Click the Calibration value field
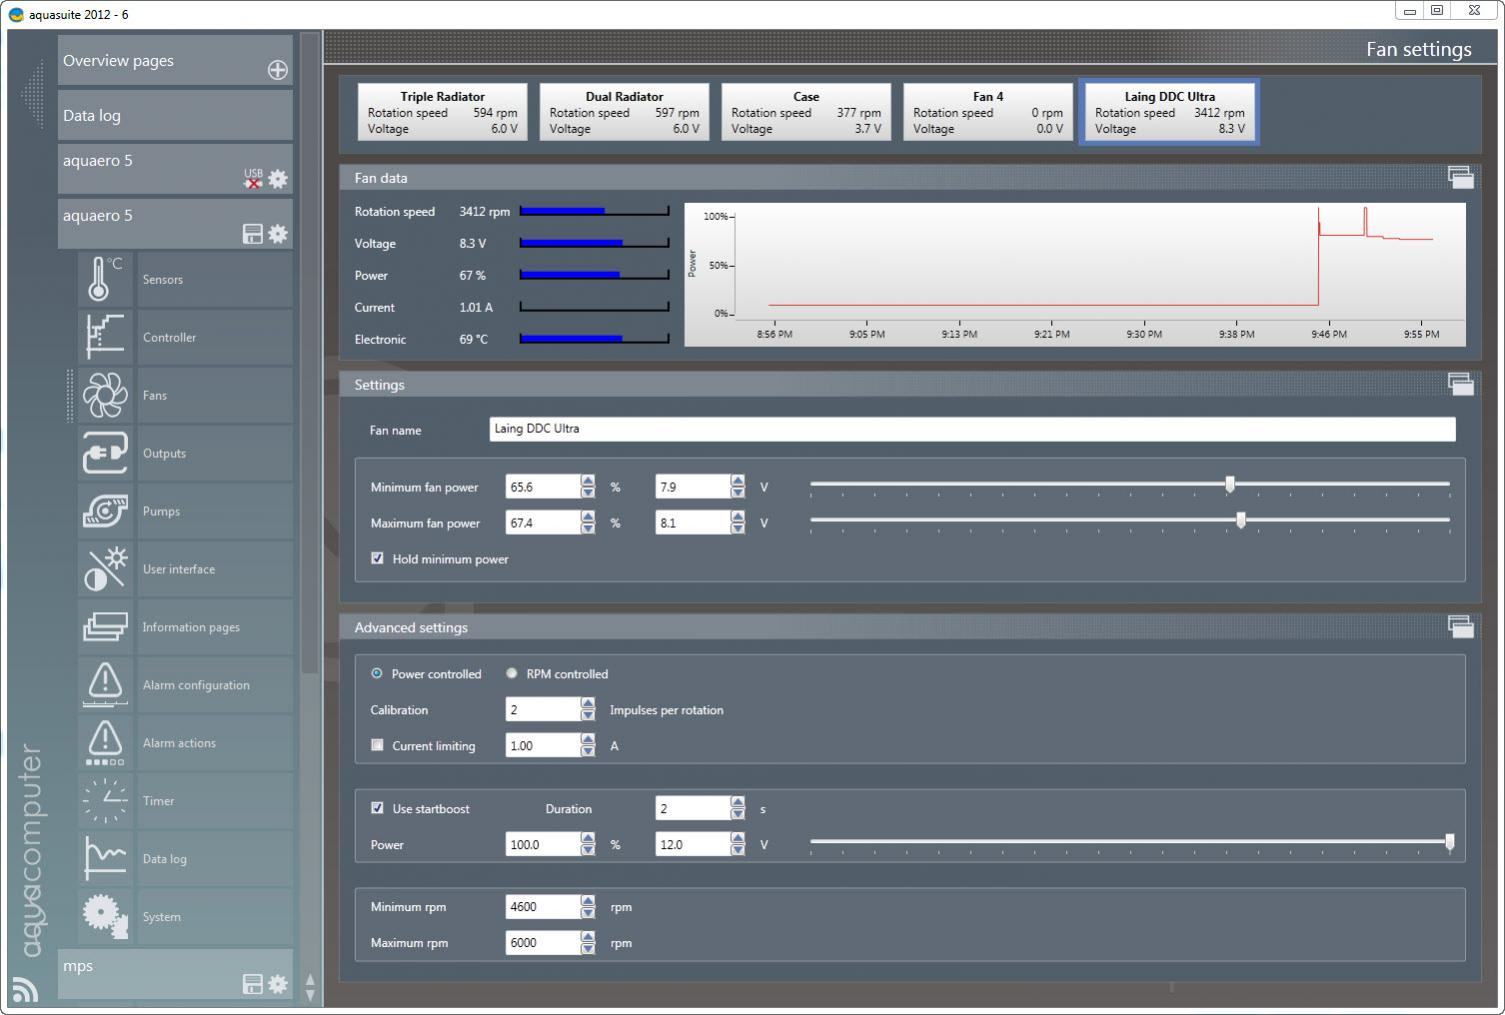Viewport: 1505px width, 1015px height. pyautogui.click(x=543, y=710)
